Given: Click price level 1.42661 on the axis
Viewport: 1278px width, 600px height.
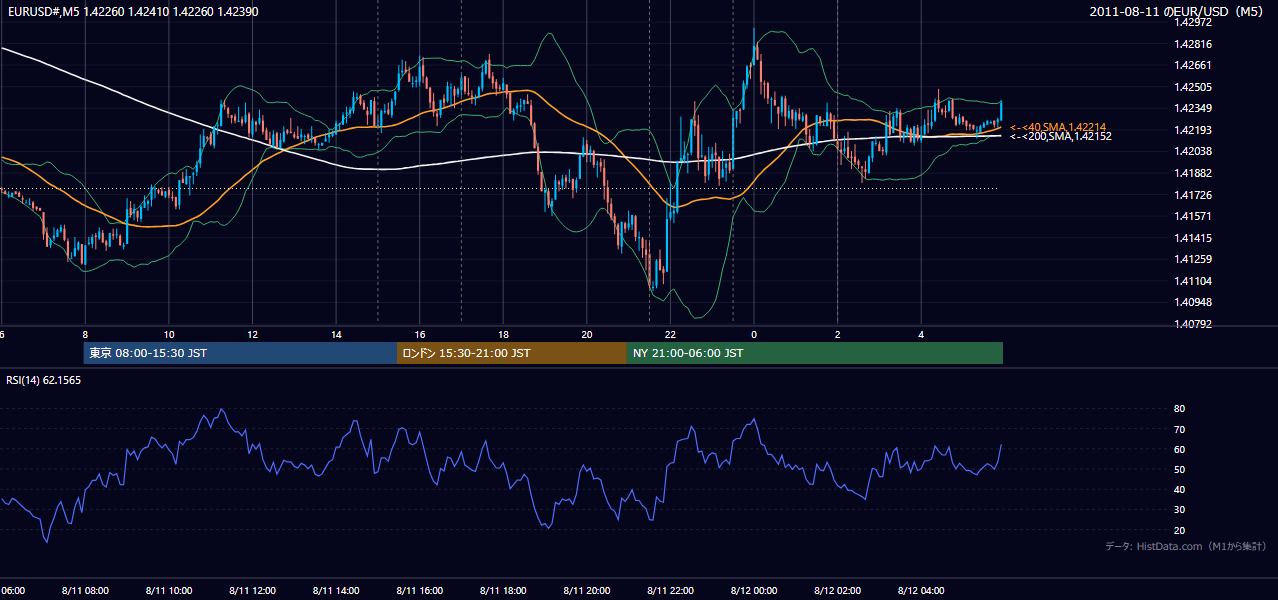Looking at the screenshot, I should 1193,65.
